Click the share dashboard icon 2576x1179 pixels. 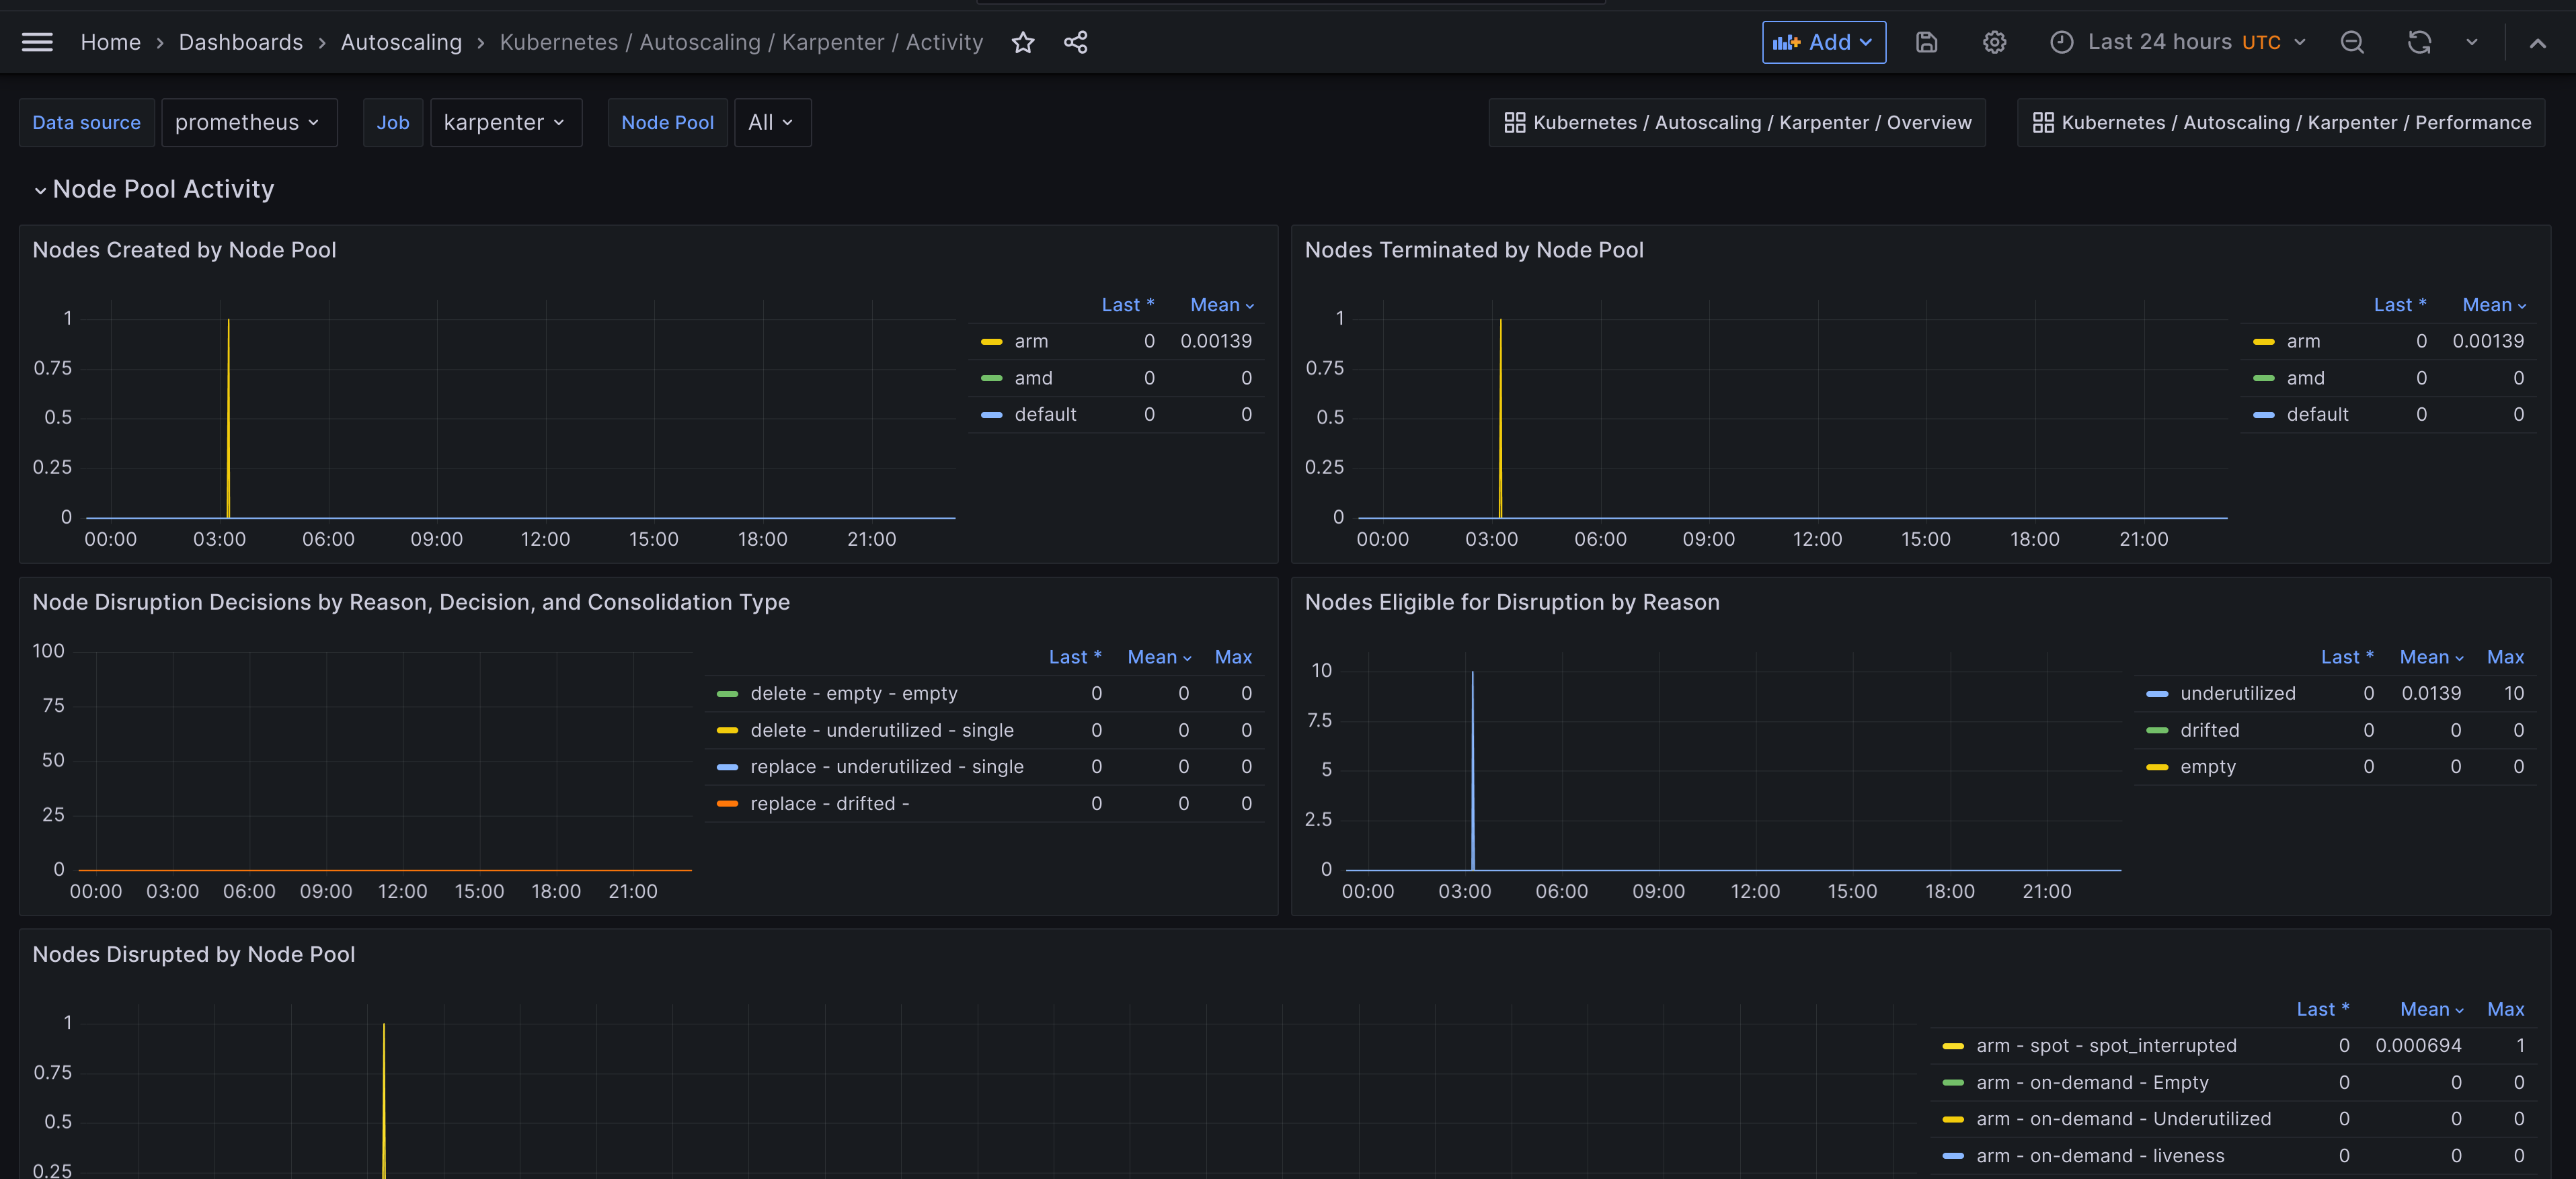pos(1075,42)
